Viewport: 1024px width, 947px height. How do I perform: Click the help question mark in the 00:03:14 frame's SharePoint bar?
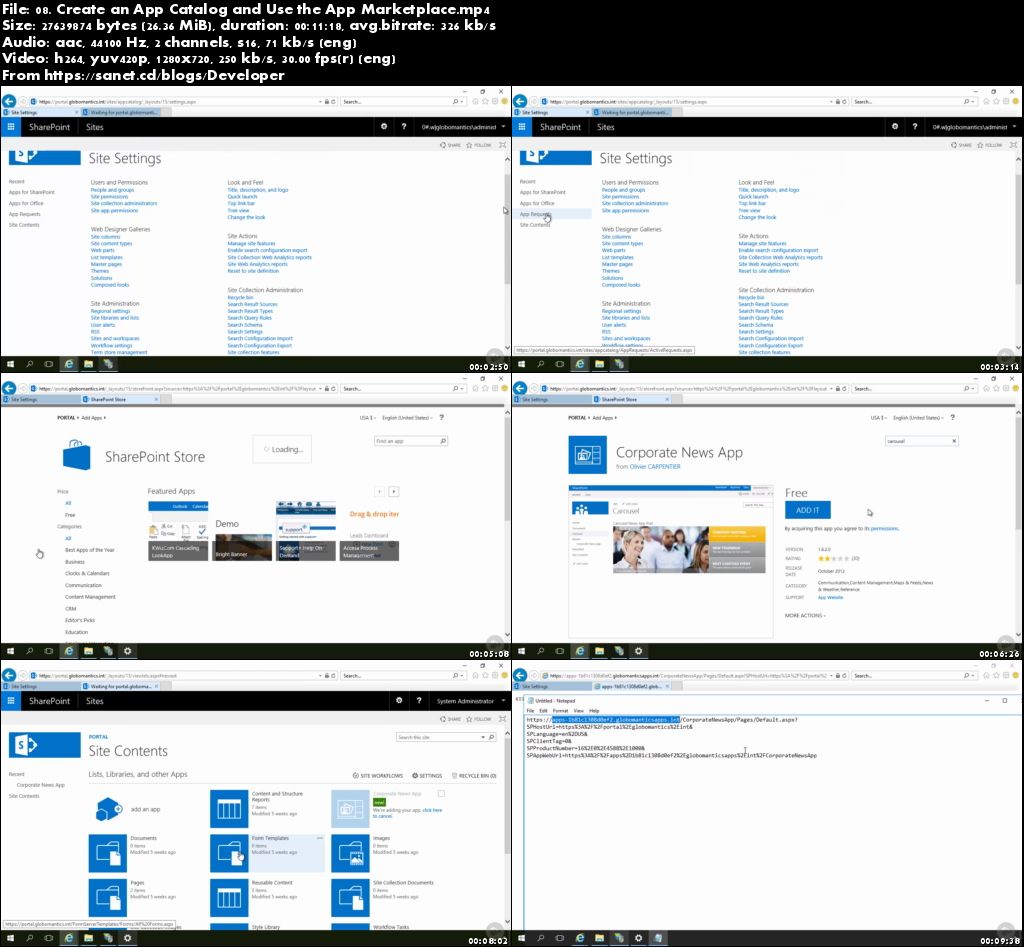(x=914, y=127)
